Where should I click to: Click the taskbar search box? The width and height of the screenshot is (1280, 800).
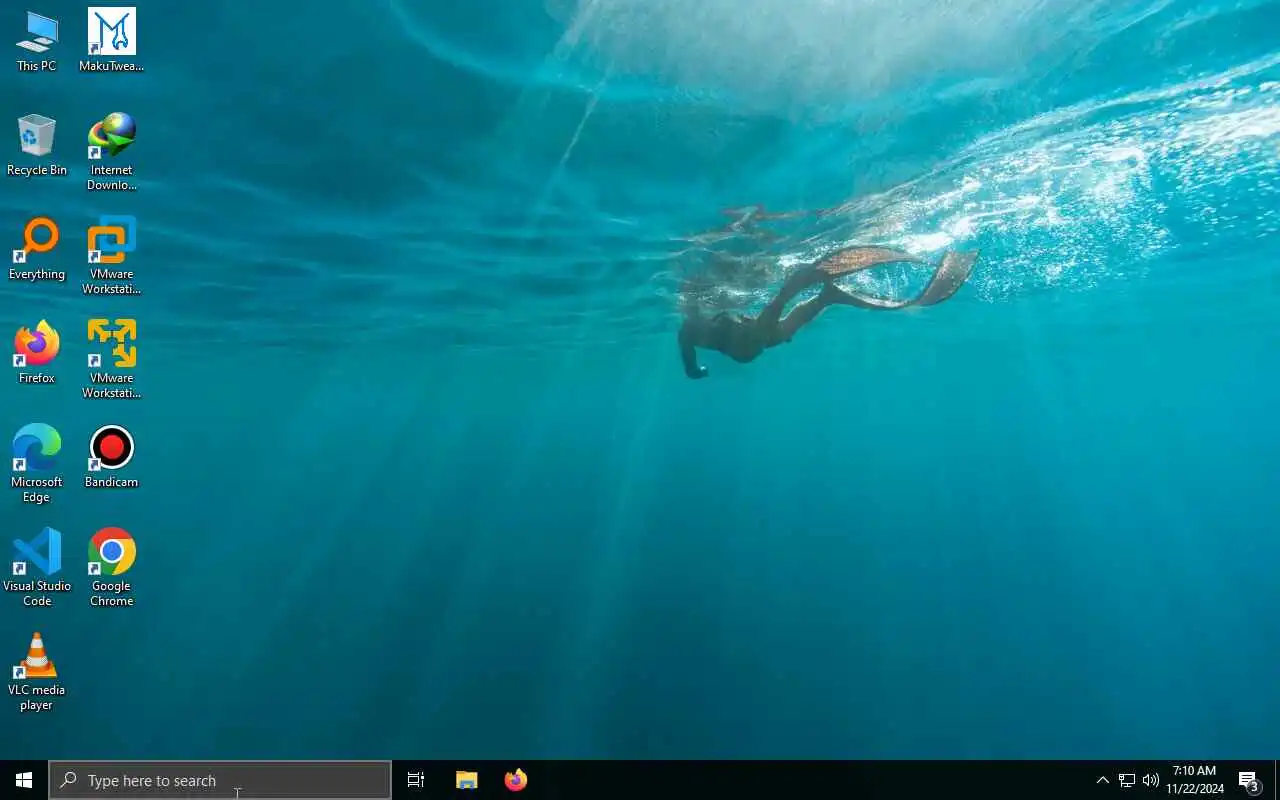pyautogui.click(x=220, y=780)
